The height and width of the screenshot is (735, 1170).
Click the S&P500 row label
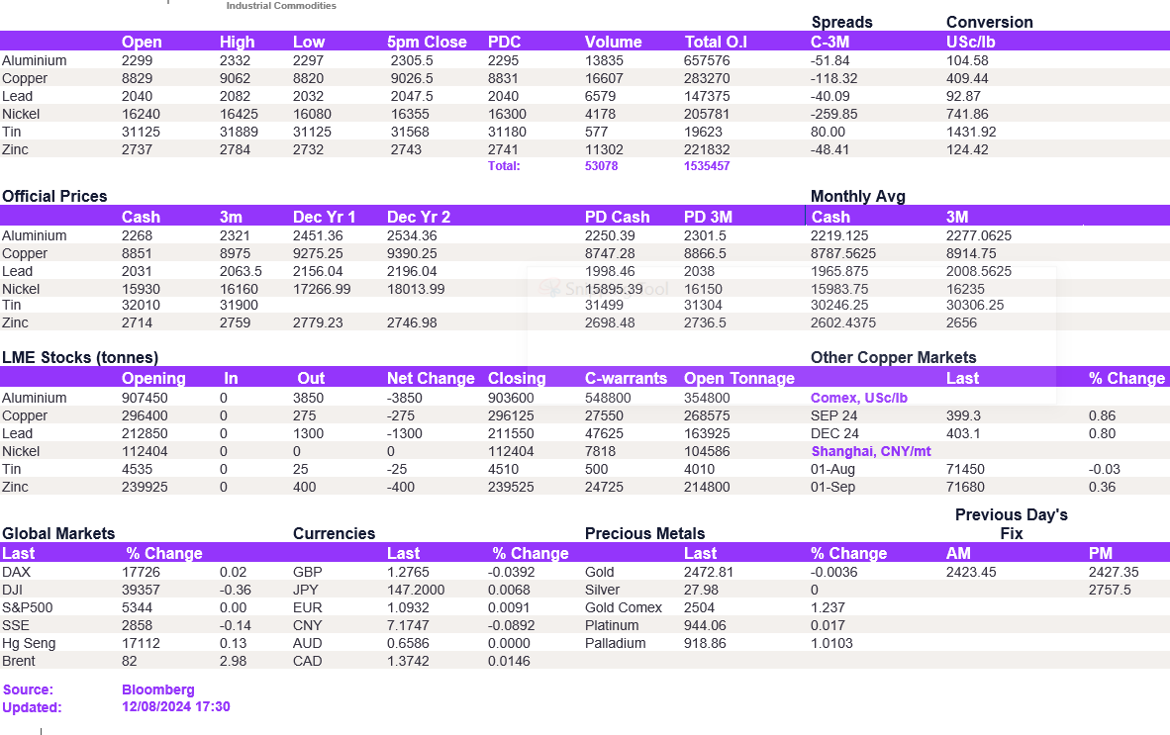coord(28,608)
